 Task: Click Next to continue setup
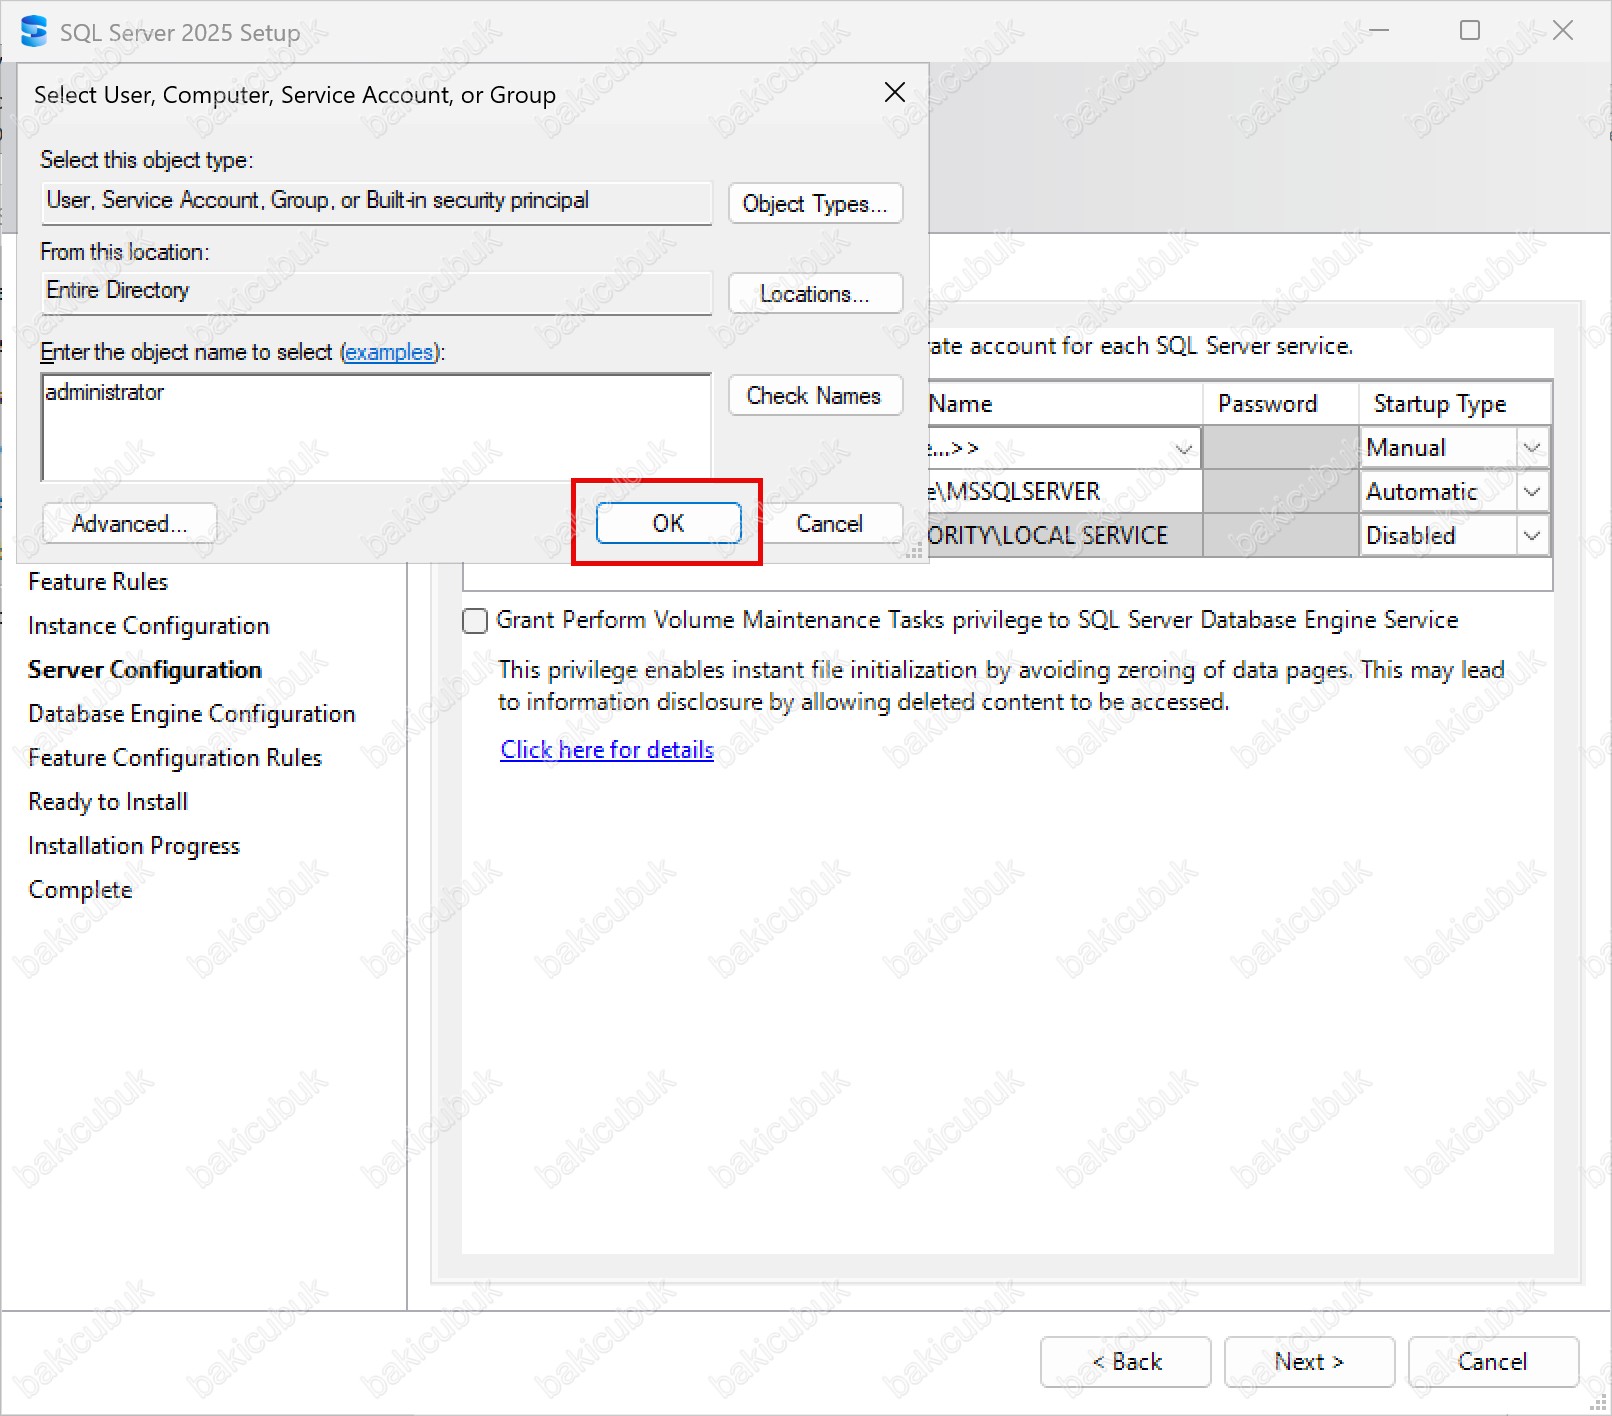[x=1308, y=1362]
